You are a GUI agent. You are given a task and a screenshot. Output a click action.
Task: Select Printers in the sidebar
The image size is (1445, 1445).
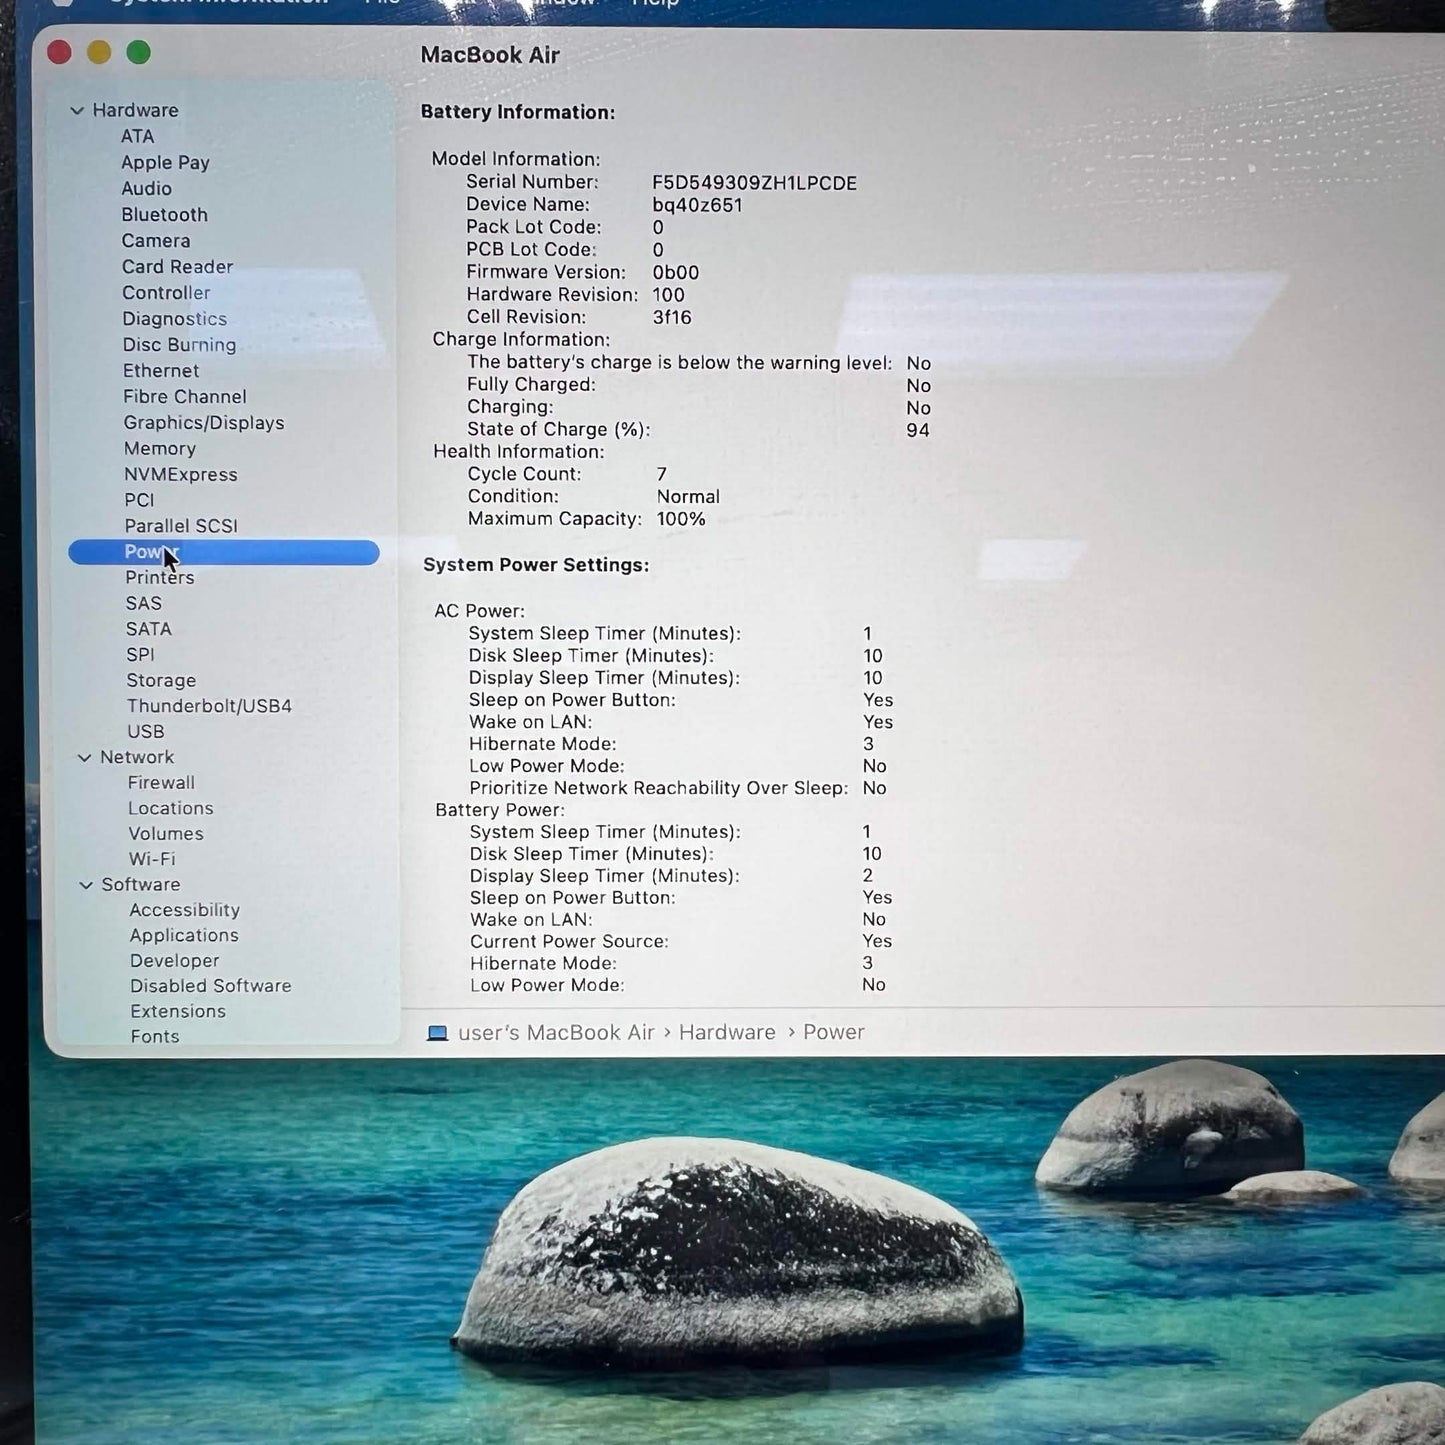pos(159,577)
